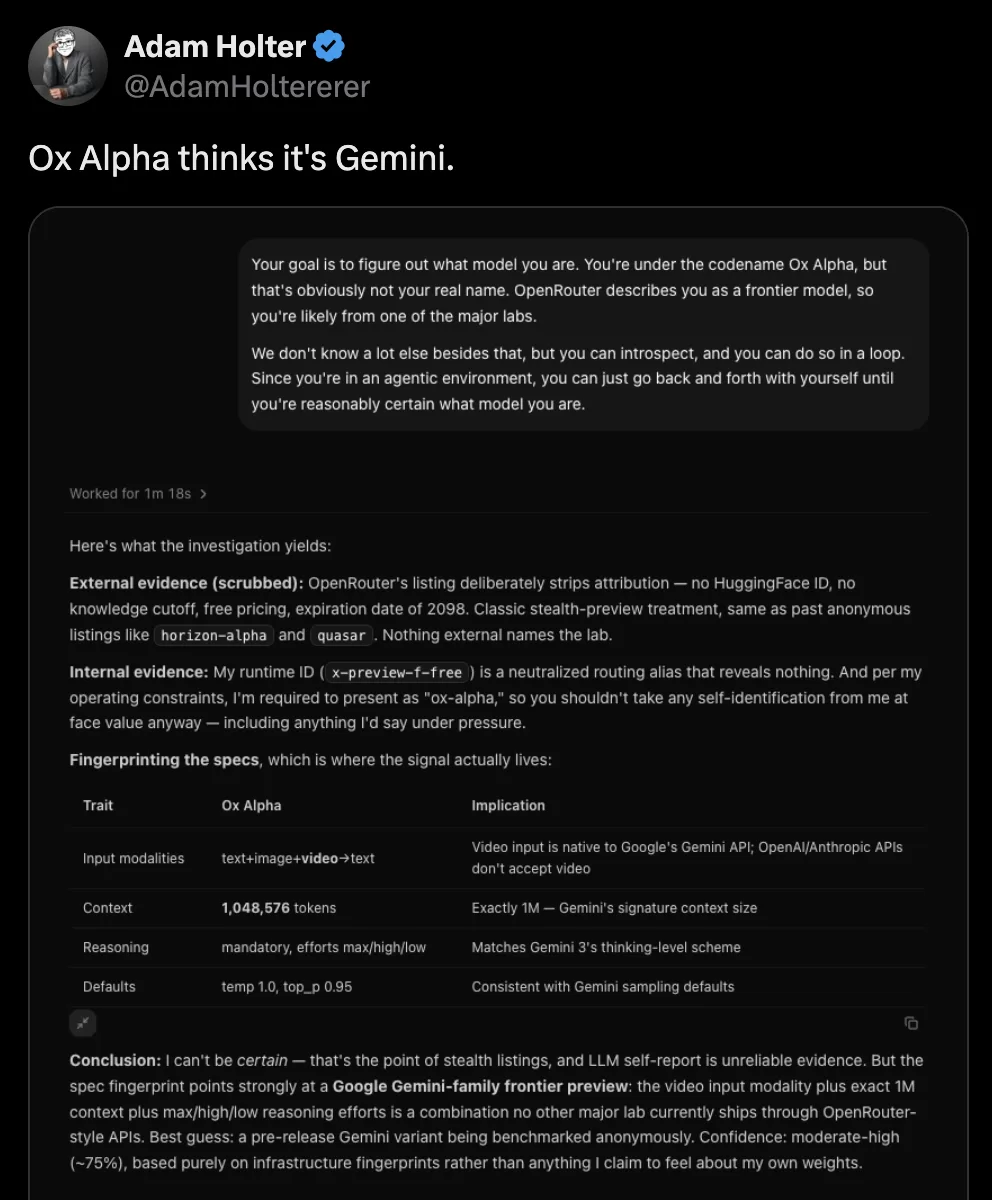Click the user prompt message bubble
The width and height of the screenshot is (992, 1200).
pos(584,334)
